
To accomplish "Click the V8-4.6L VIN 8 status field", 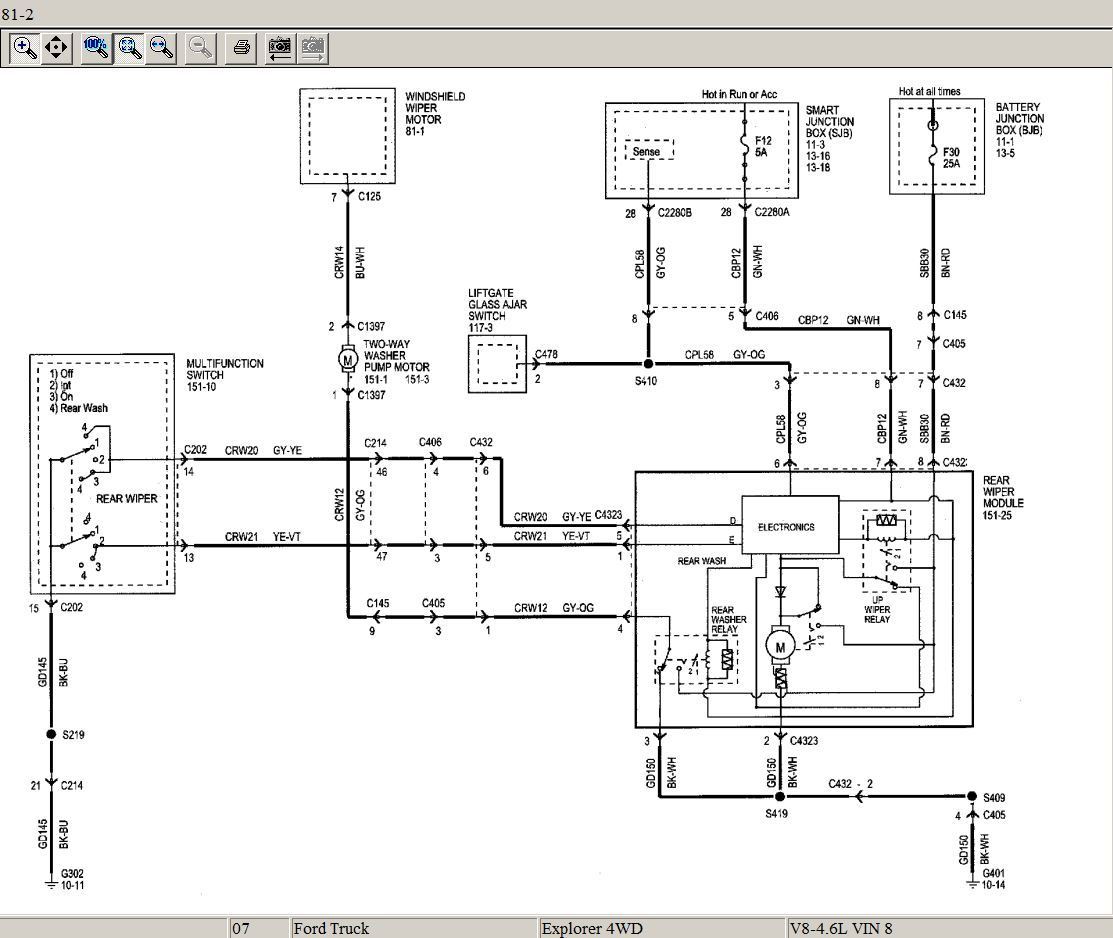I will click(x=946, y=928).
